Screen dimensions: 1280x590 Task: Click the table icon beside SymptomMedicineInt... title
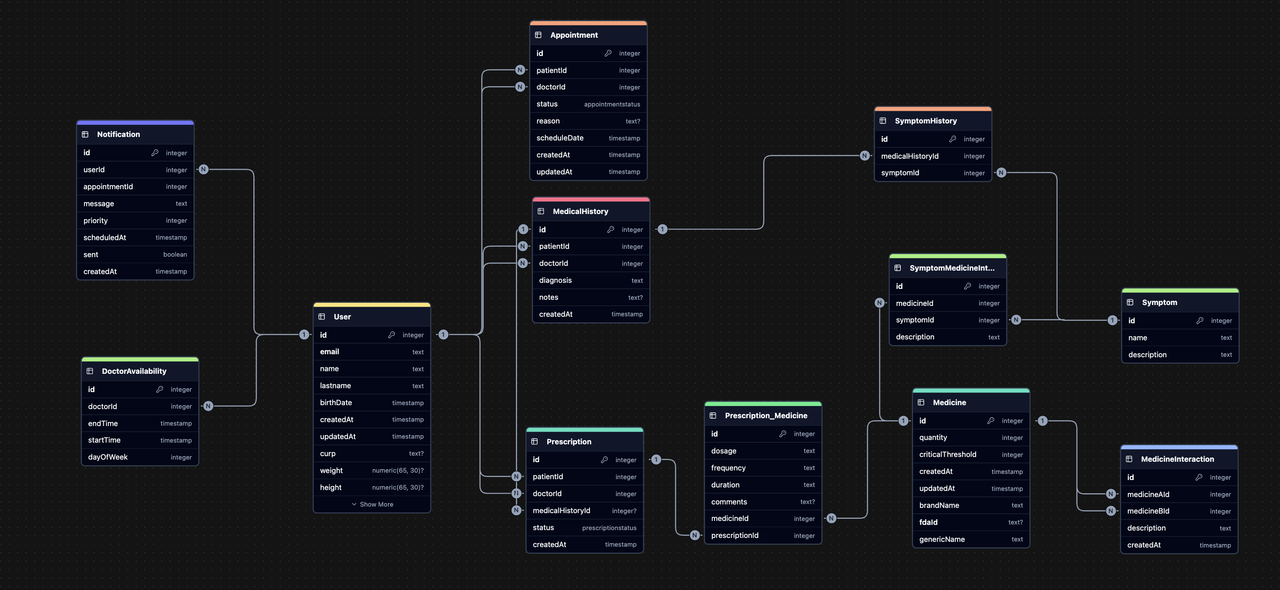pos(898,268)
